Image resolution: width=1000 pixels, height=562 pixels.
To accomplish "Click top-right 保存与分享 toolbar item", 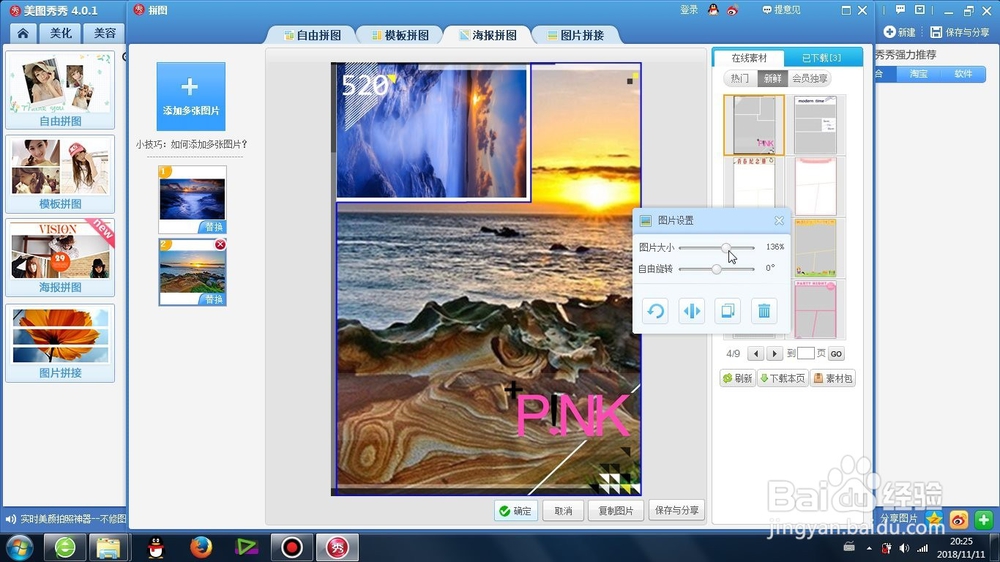I will point(960,32).
